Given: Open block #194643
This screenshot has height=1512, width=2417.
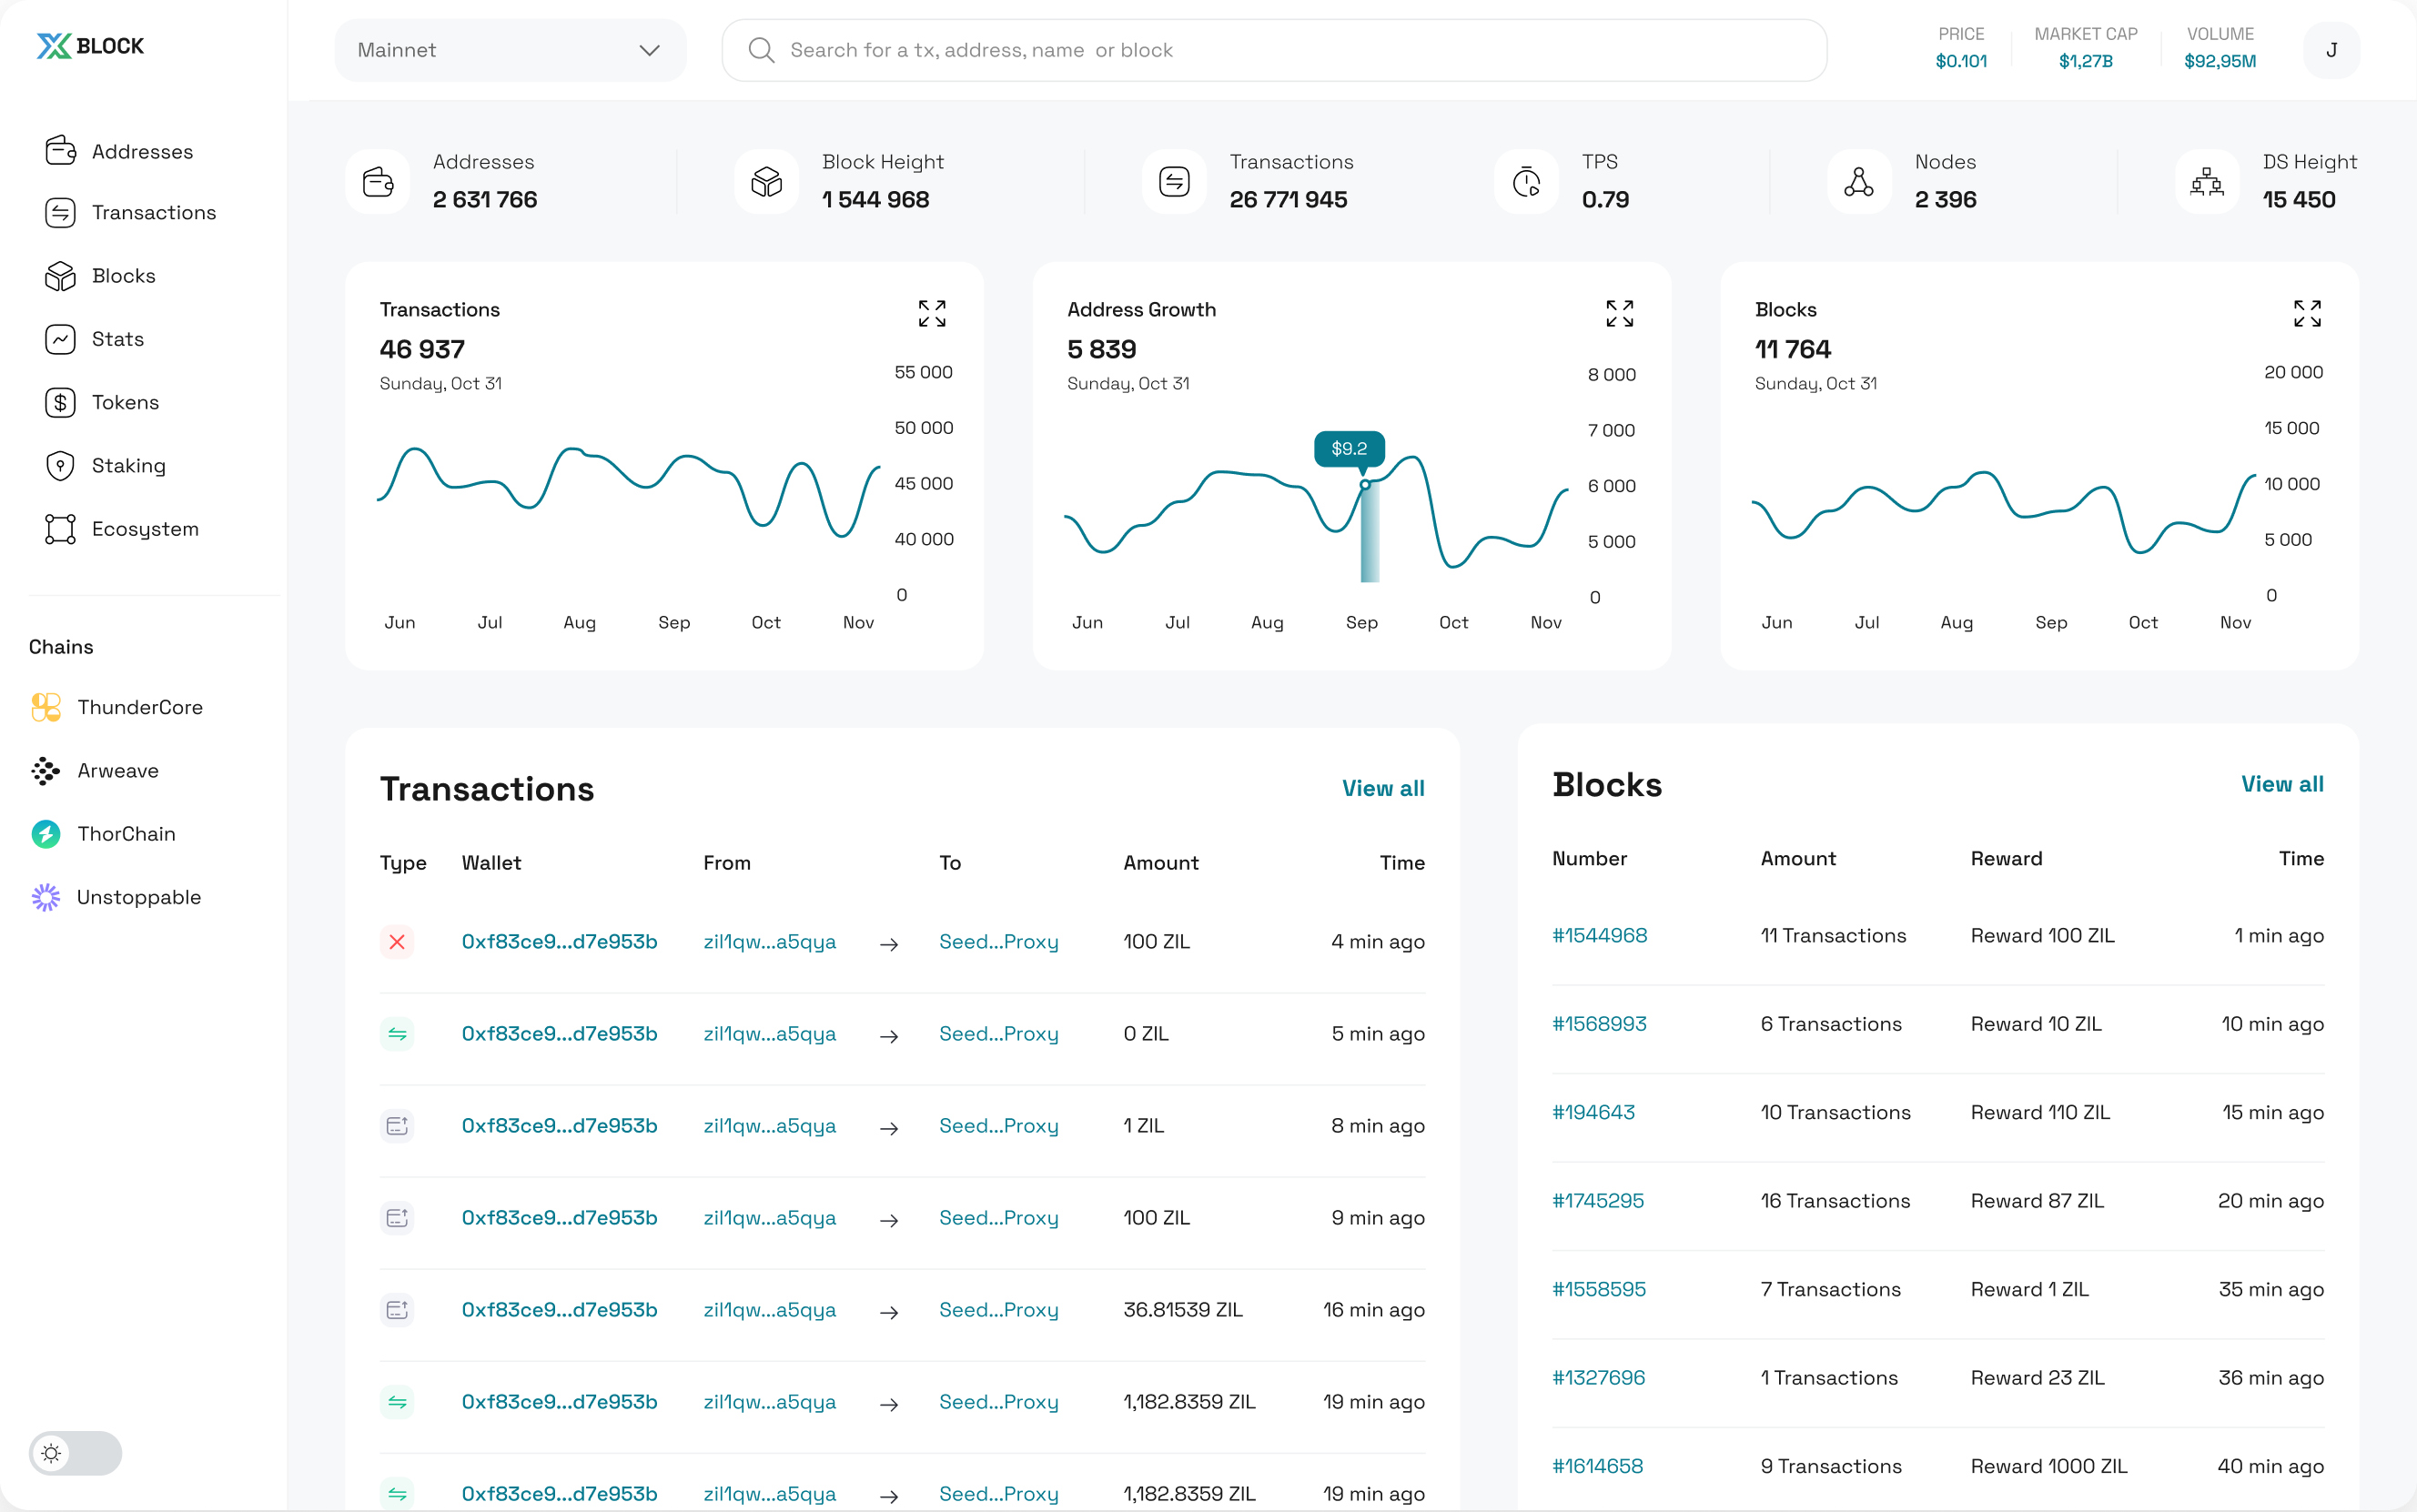Looking at the screenshot, I should [1593, 1112].
